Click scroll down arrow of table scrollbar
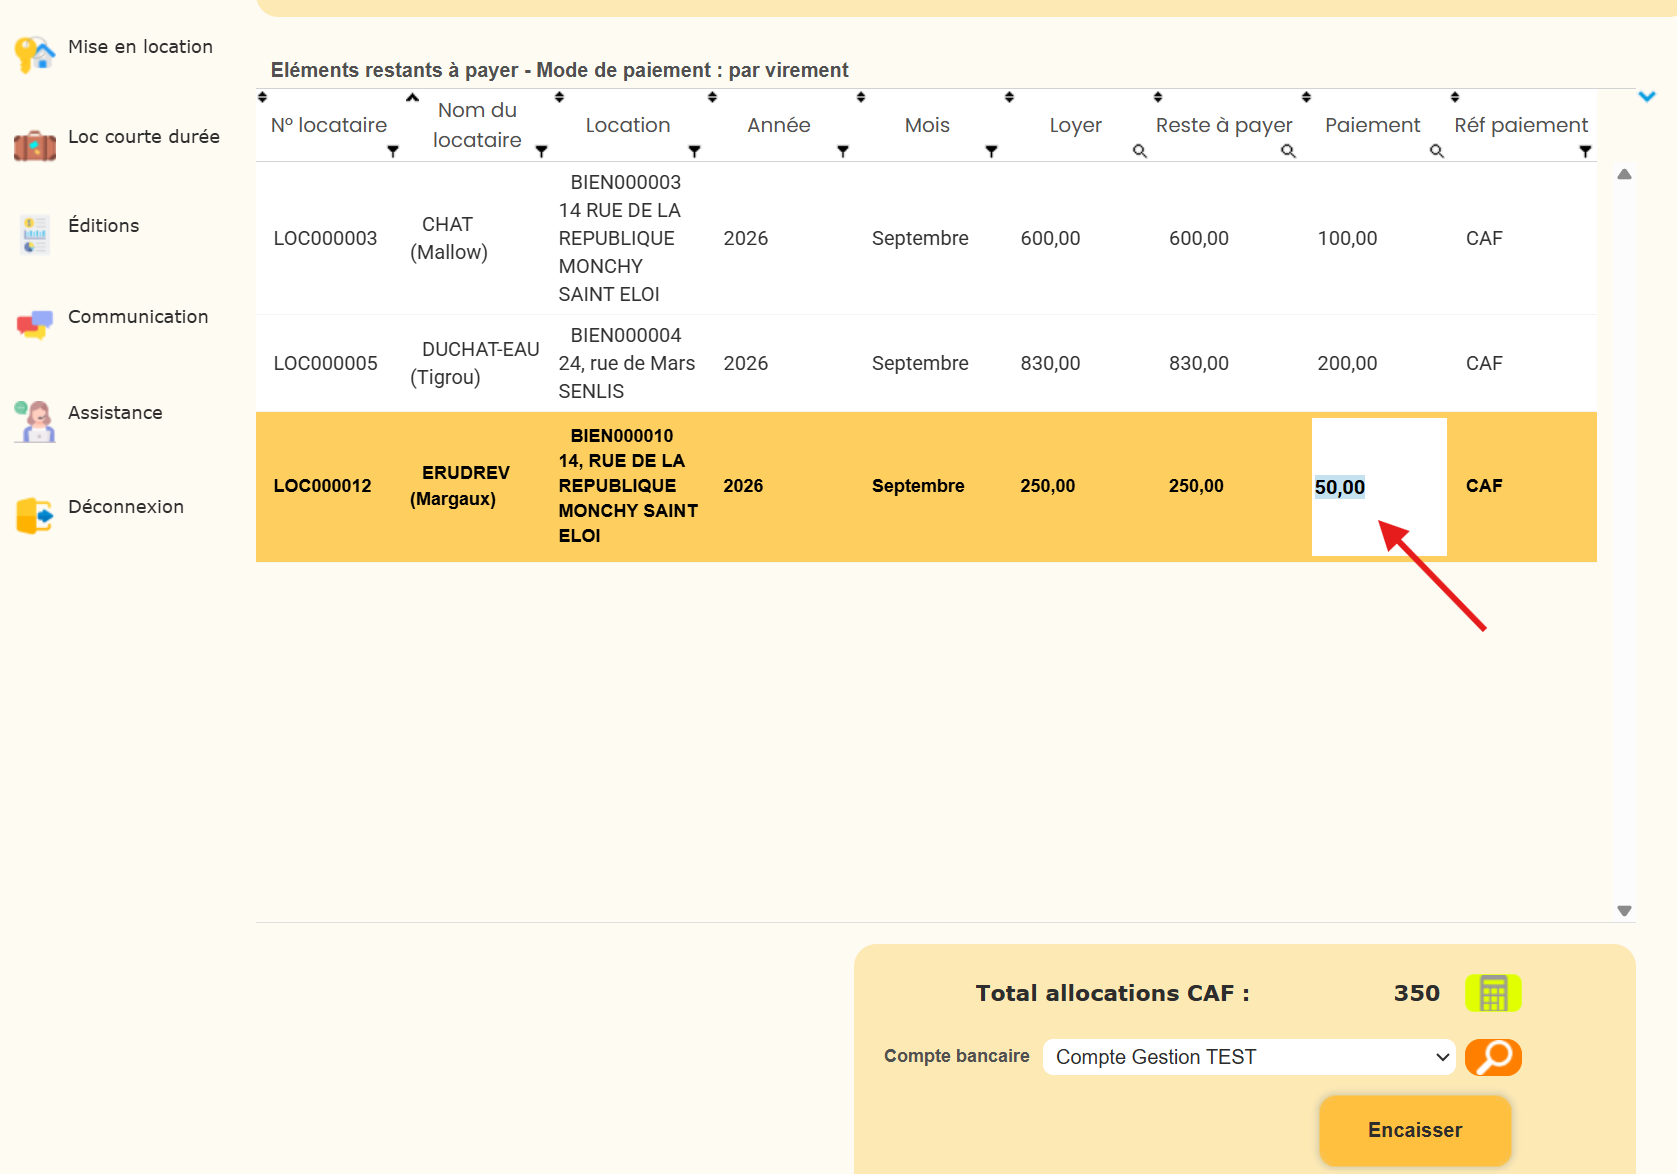The width and height of the screenshot is (1677, 1174). [x=1624, y=911]
